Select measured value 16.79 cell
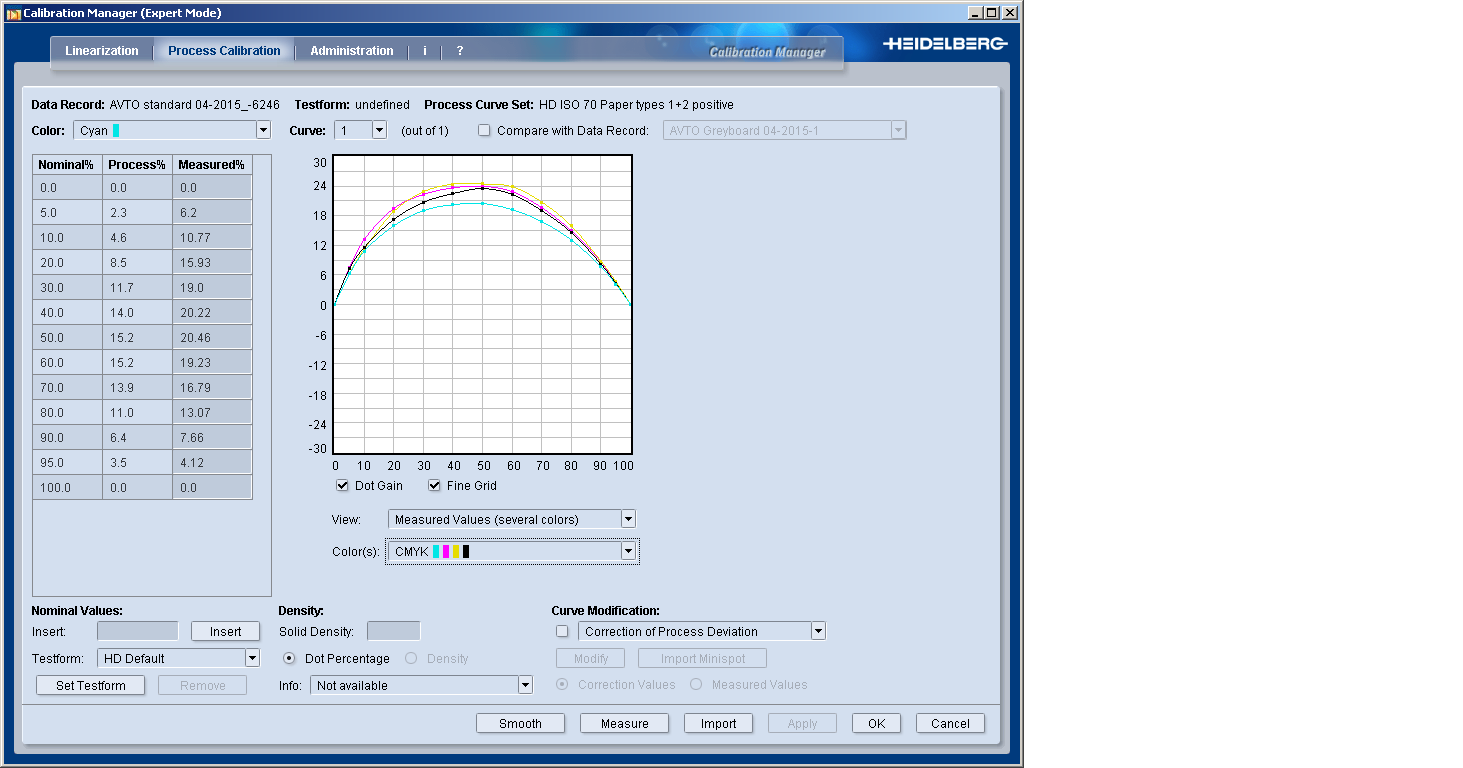The height and width of the screenshot is (768, 1463). pos(212,387)
